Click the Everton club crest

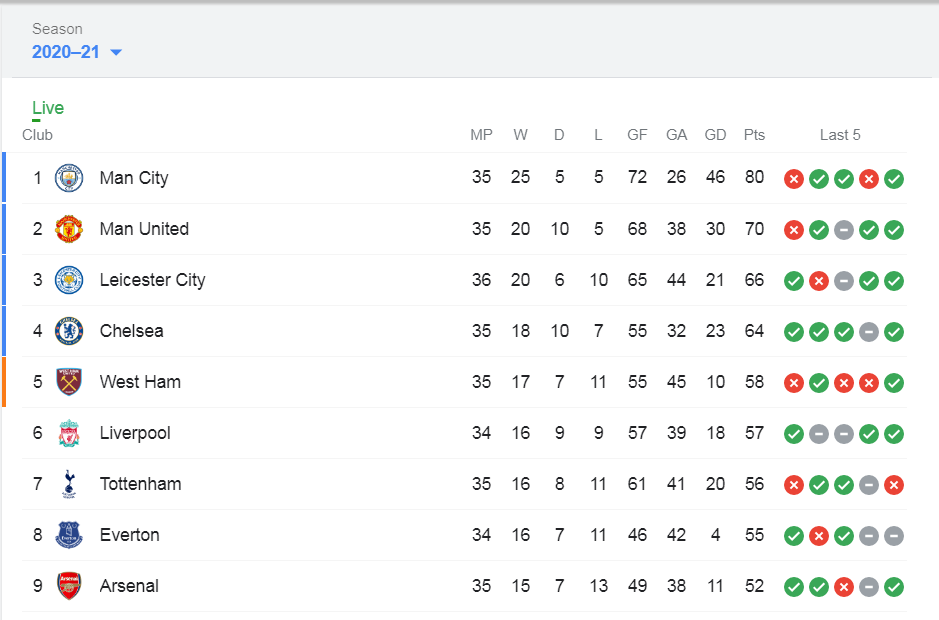click(69, 535)
